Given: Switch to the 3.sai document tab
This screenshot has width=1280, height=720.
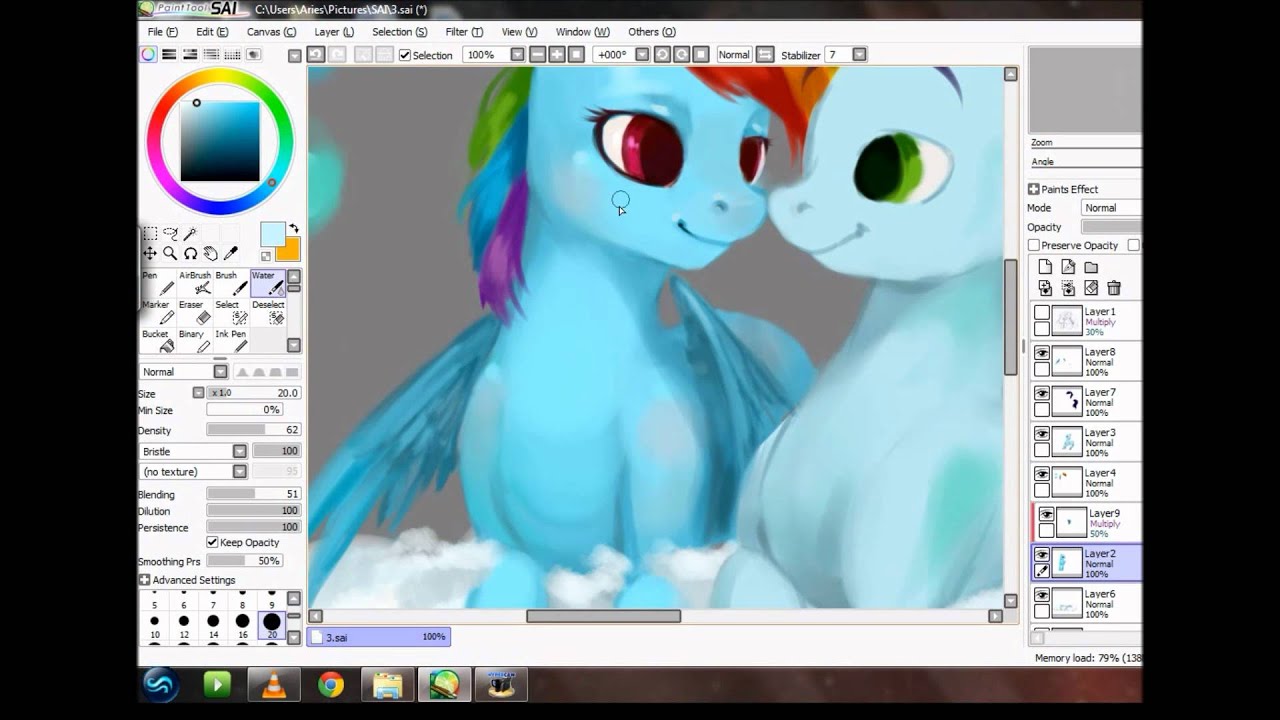Looking at the screenshot, I should 379,637.
